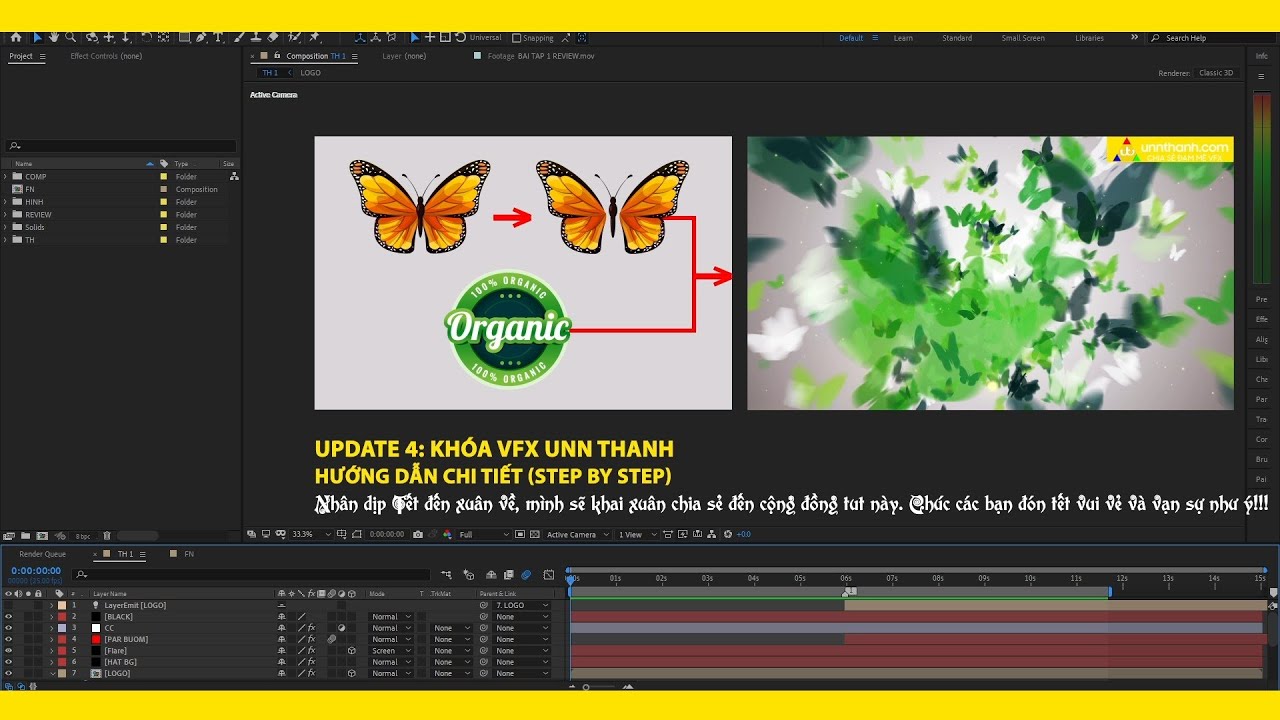
Task: Click the red label swatch of [BLACK] layer
Action: [60, 617]
